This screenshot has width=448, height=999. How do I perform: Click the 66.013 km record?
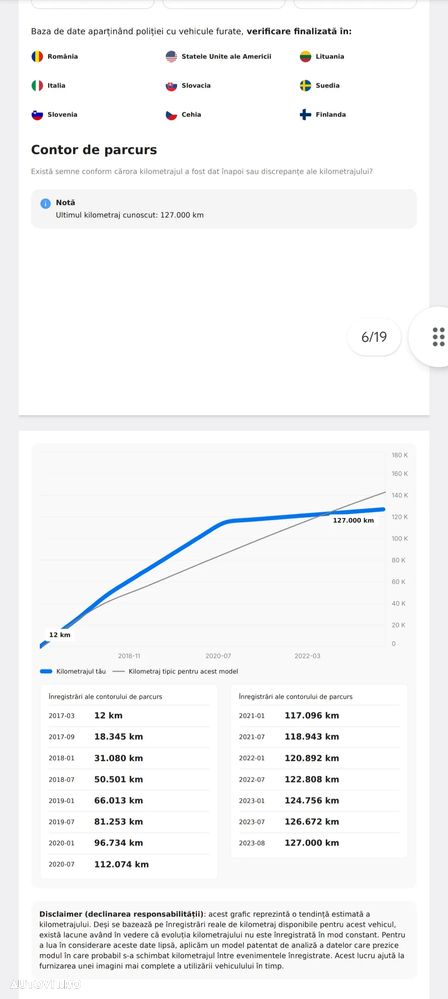click(128, 800)
